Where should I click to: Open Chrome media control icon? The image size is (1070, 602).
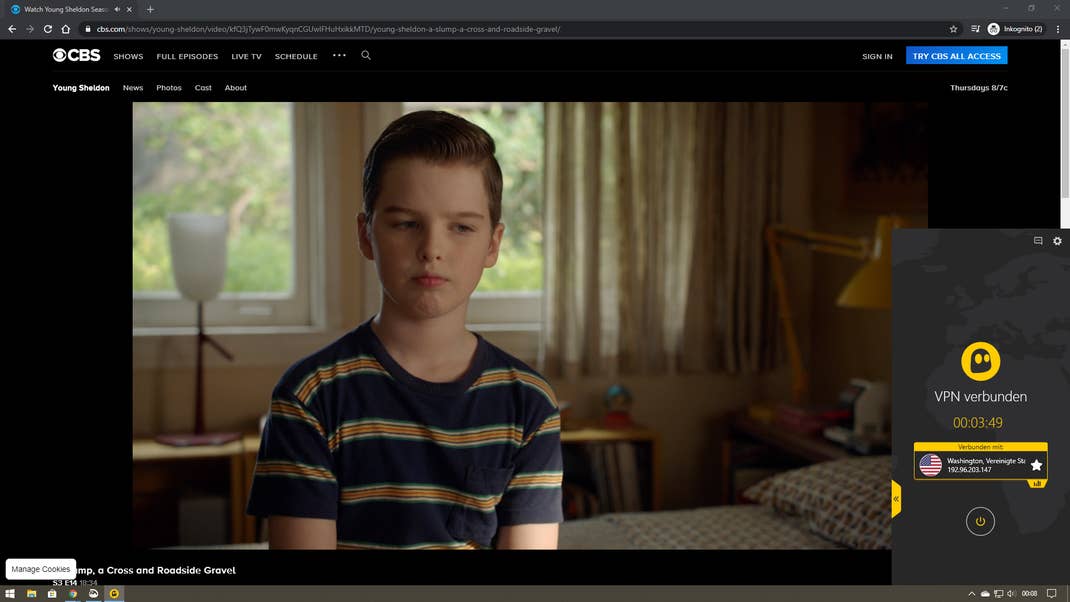click(x=976, y=29)
